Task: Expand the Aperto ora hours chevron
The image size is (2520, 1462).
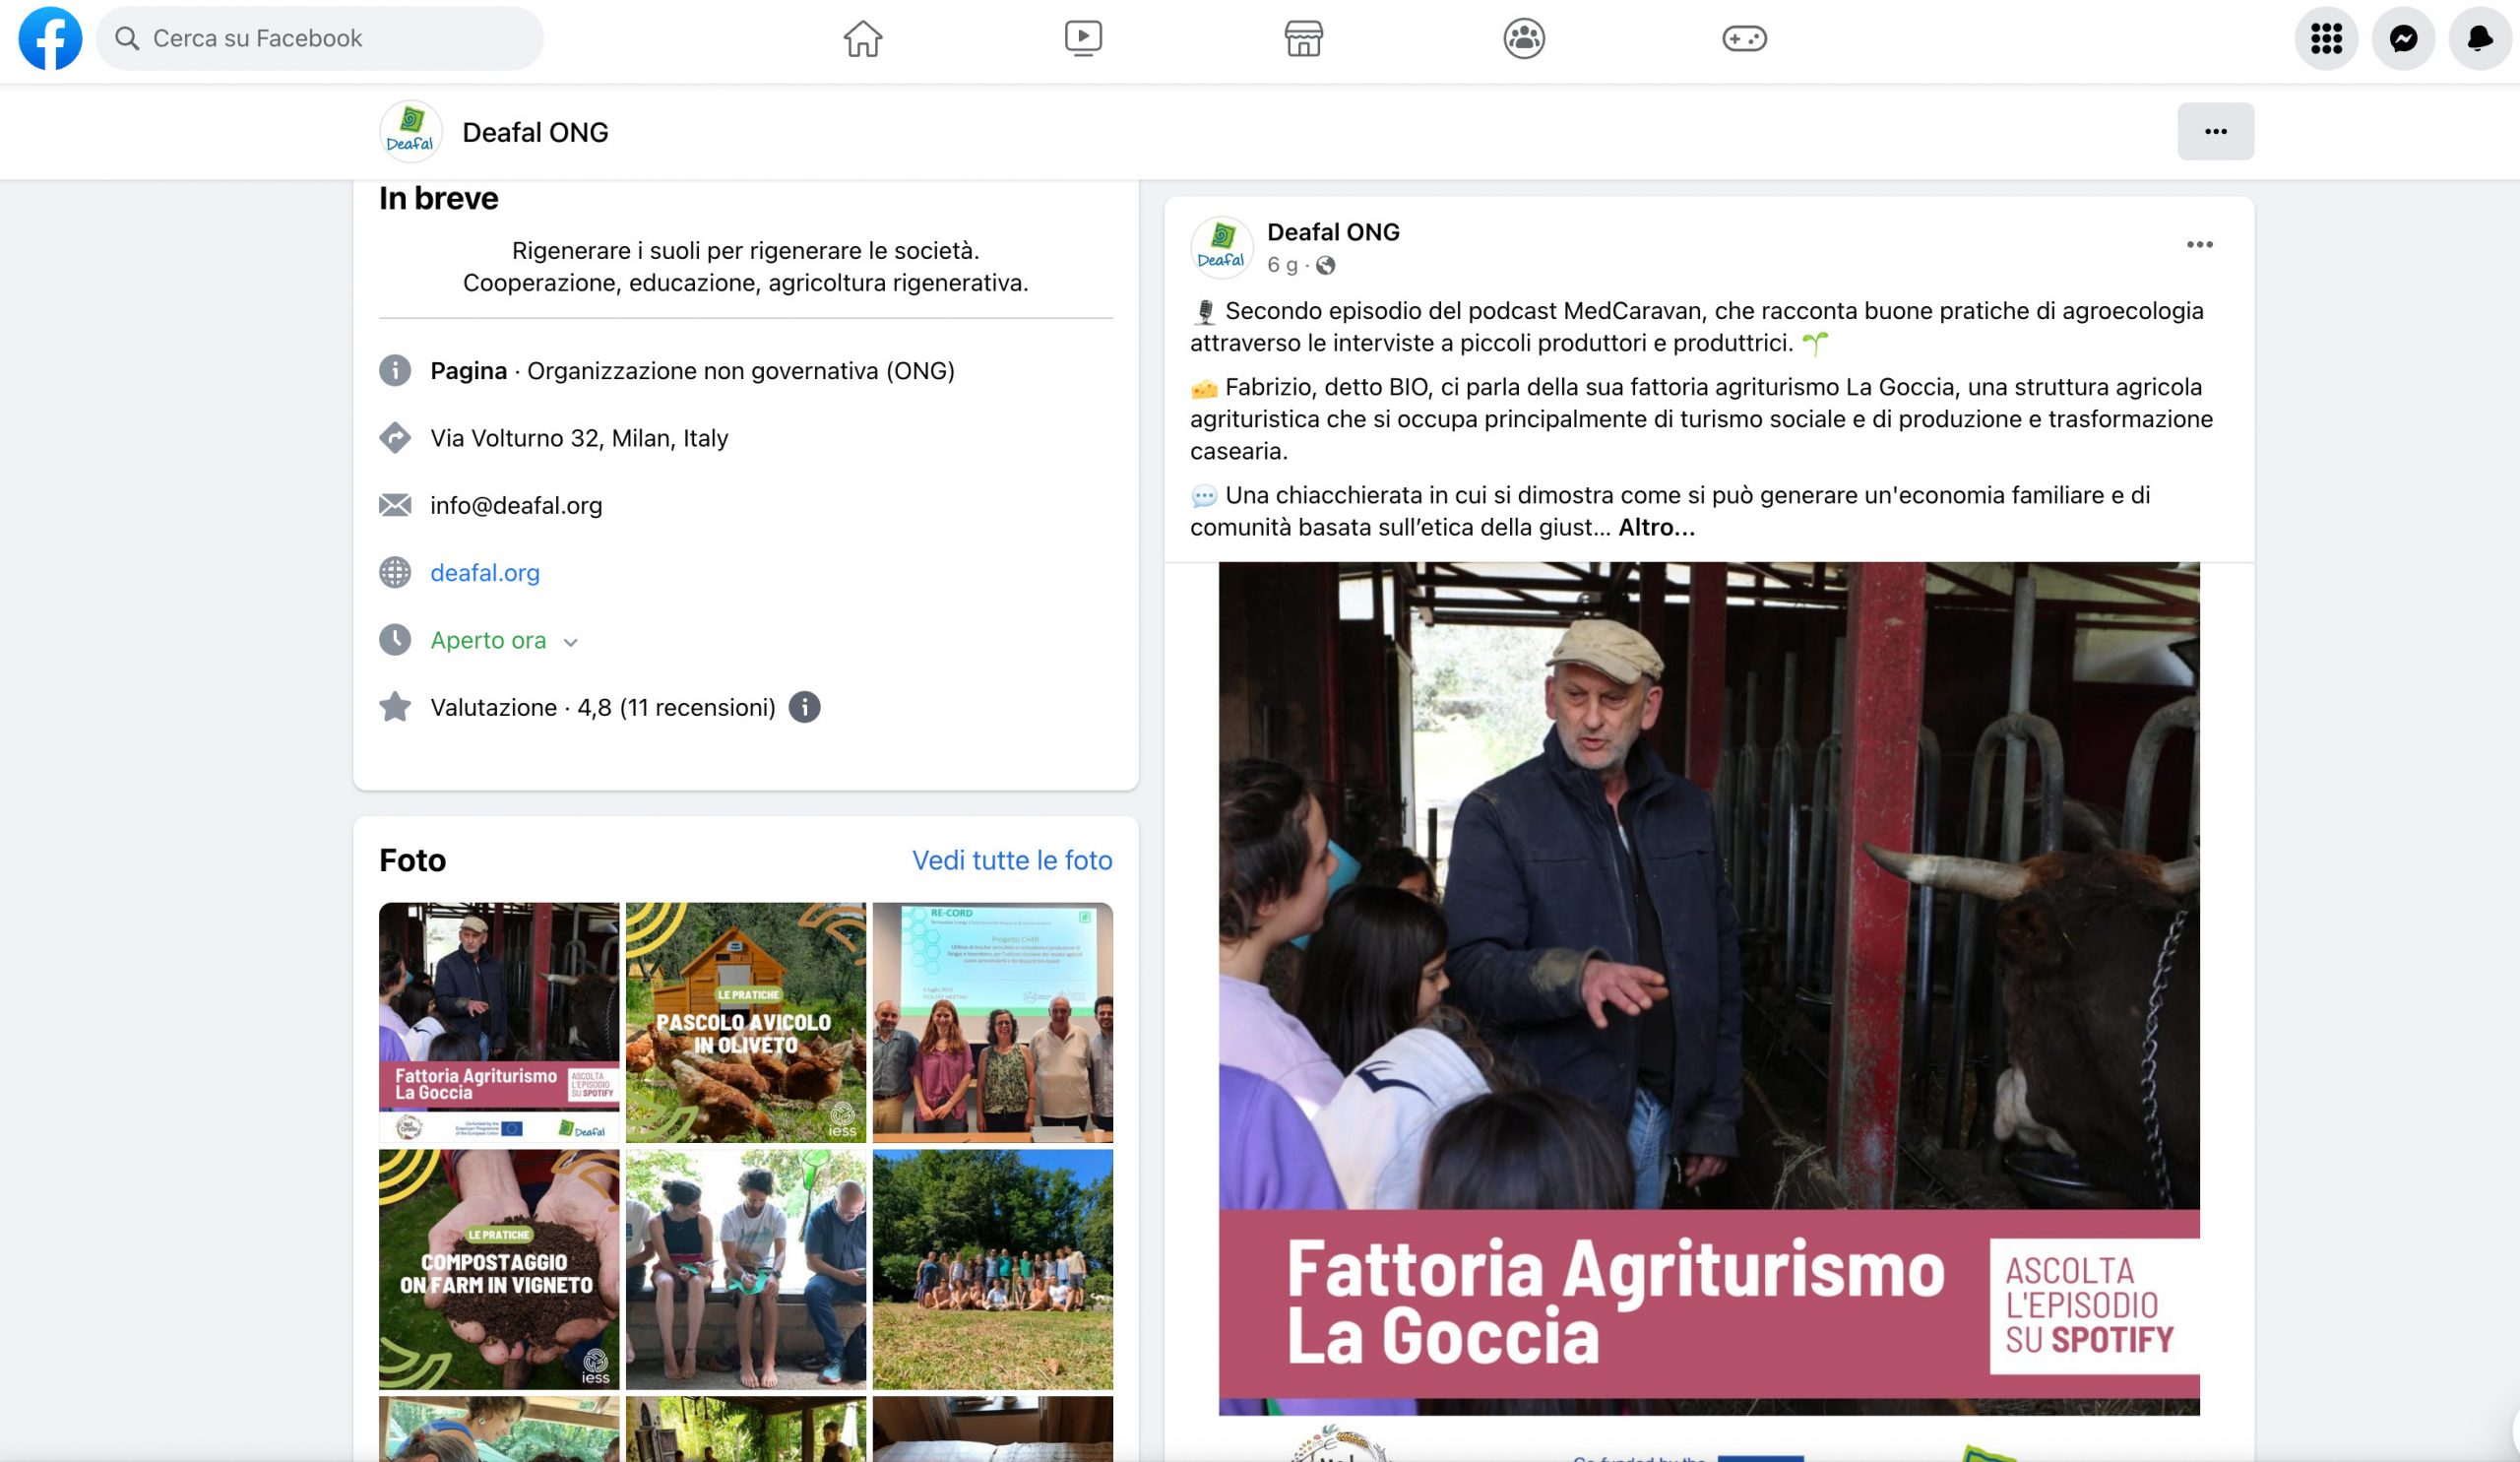Action: click(571, 642)
